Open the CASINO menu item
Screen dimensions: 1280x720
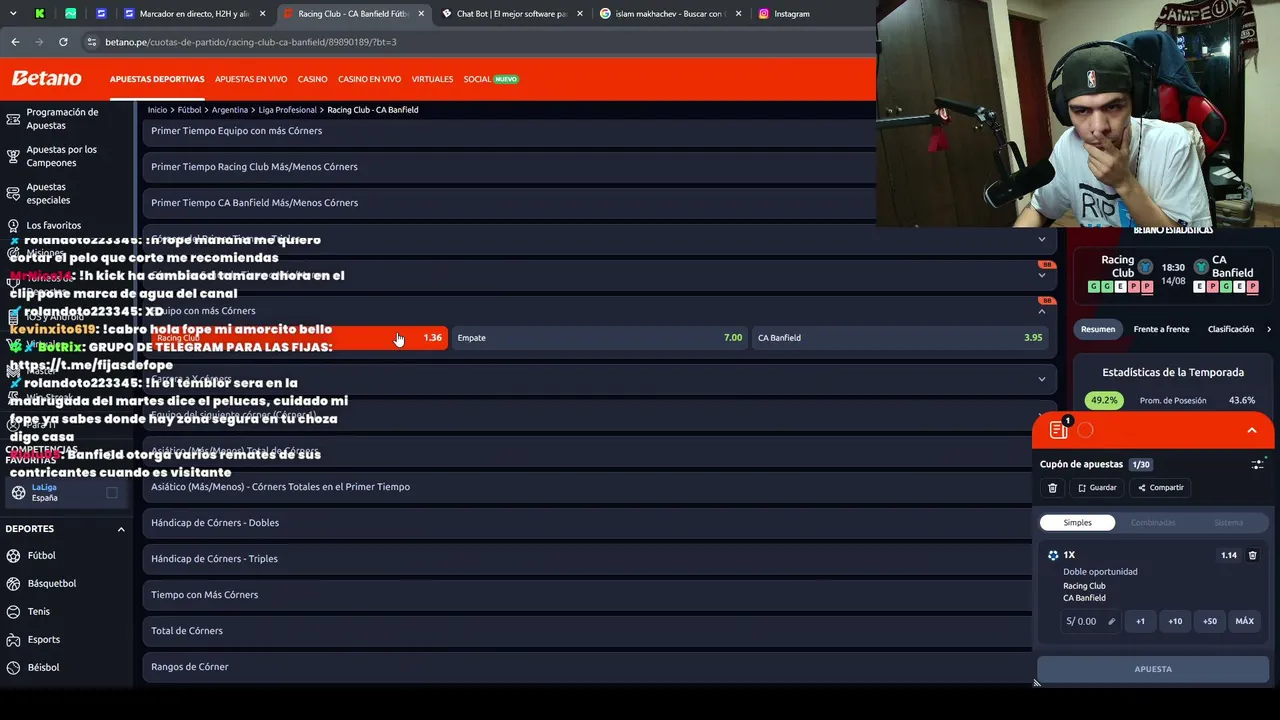pos(312,79)
